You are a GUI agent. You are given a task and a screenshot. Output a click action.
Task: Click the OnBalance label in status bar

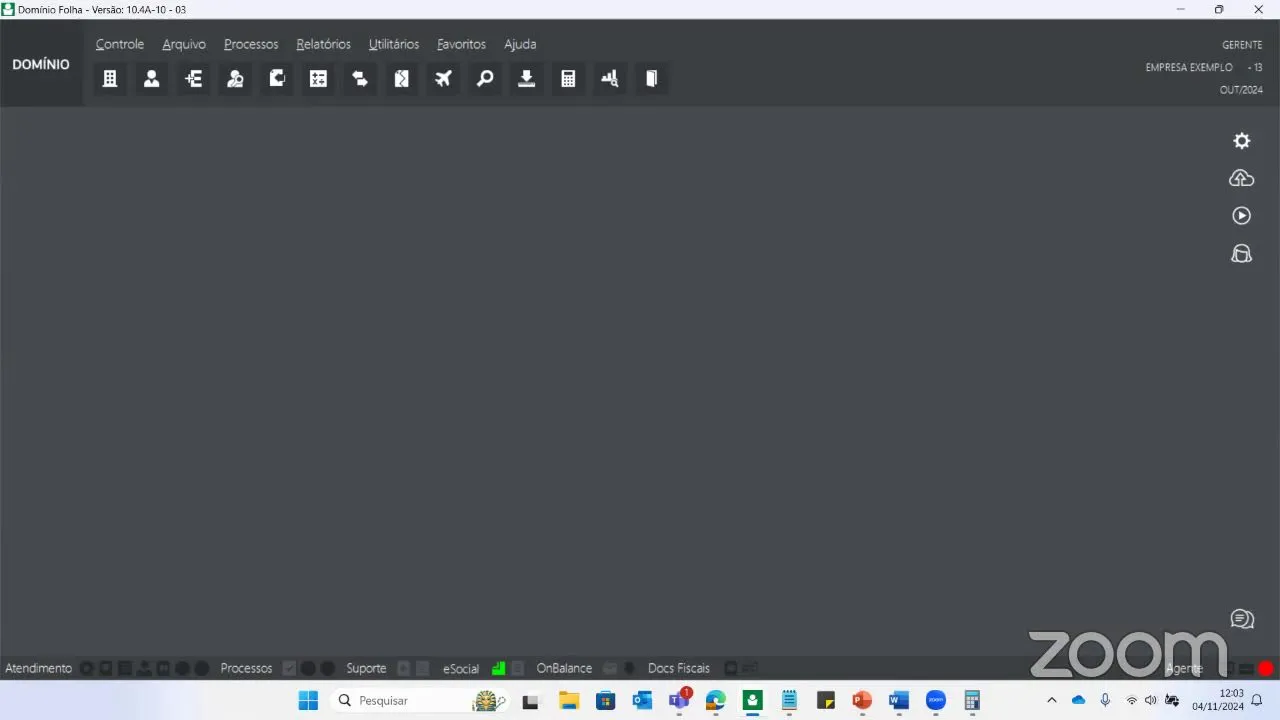[x=564, y=668]
